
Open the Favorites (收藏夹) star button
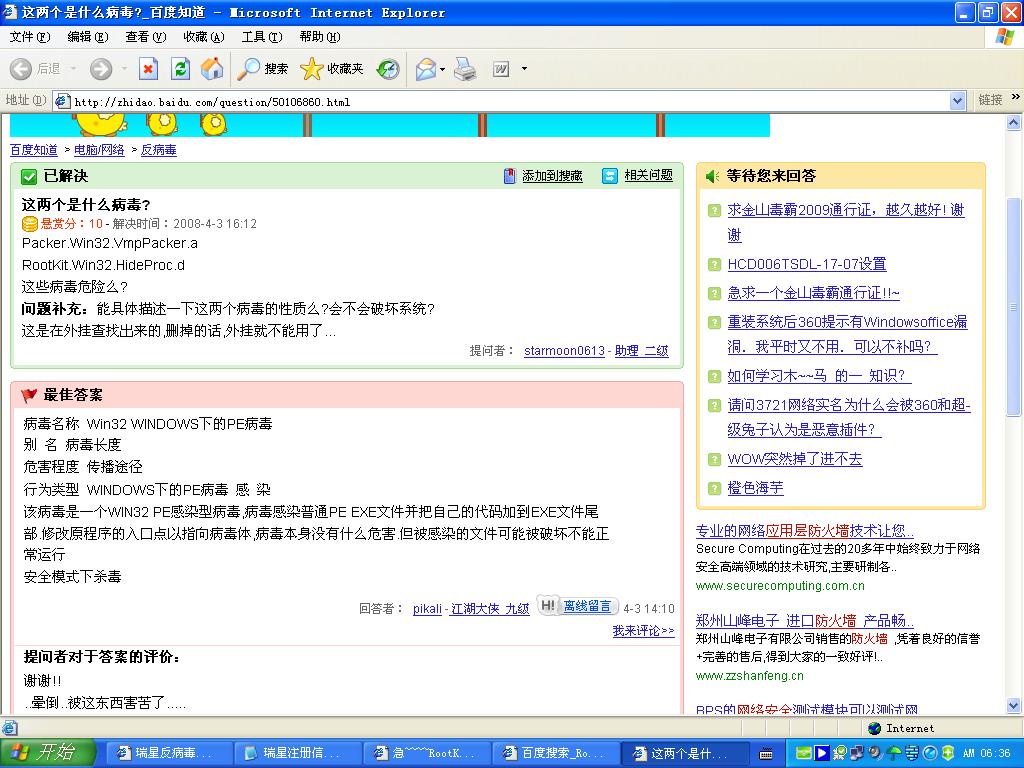pyautogui.click(x=332, y=69)
